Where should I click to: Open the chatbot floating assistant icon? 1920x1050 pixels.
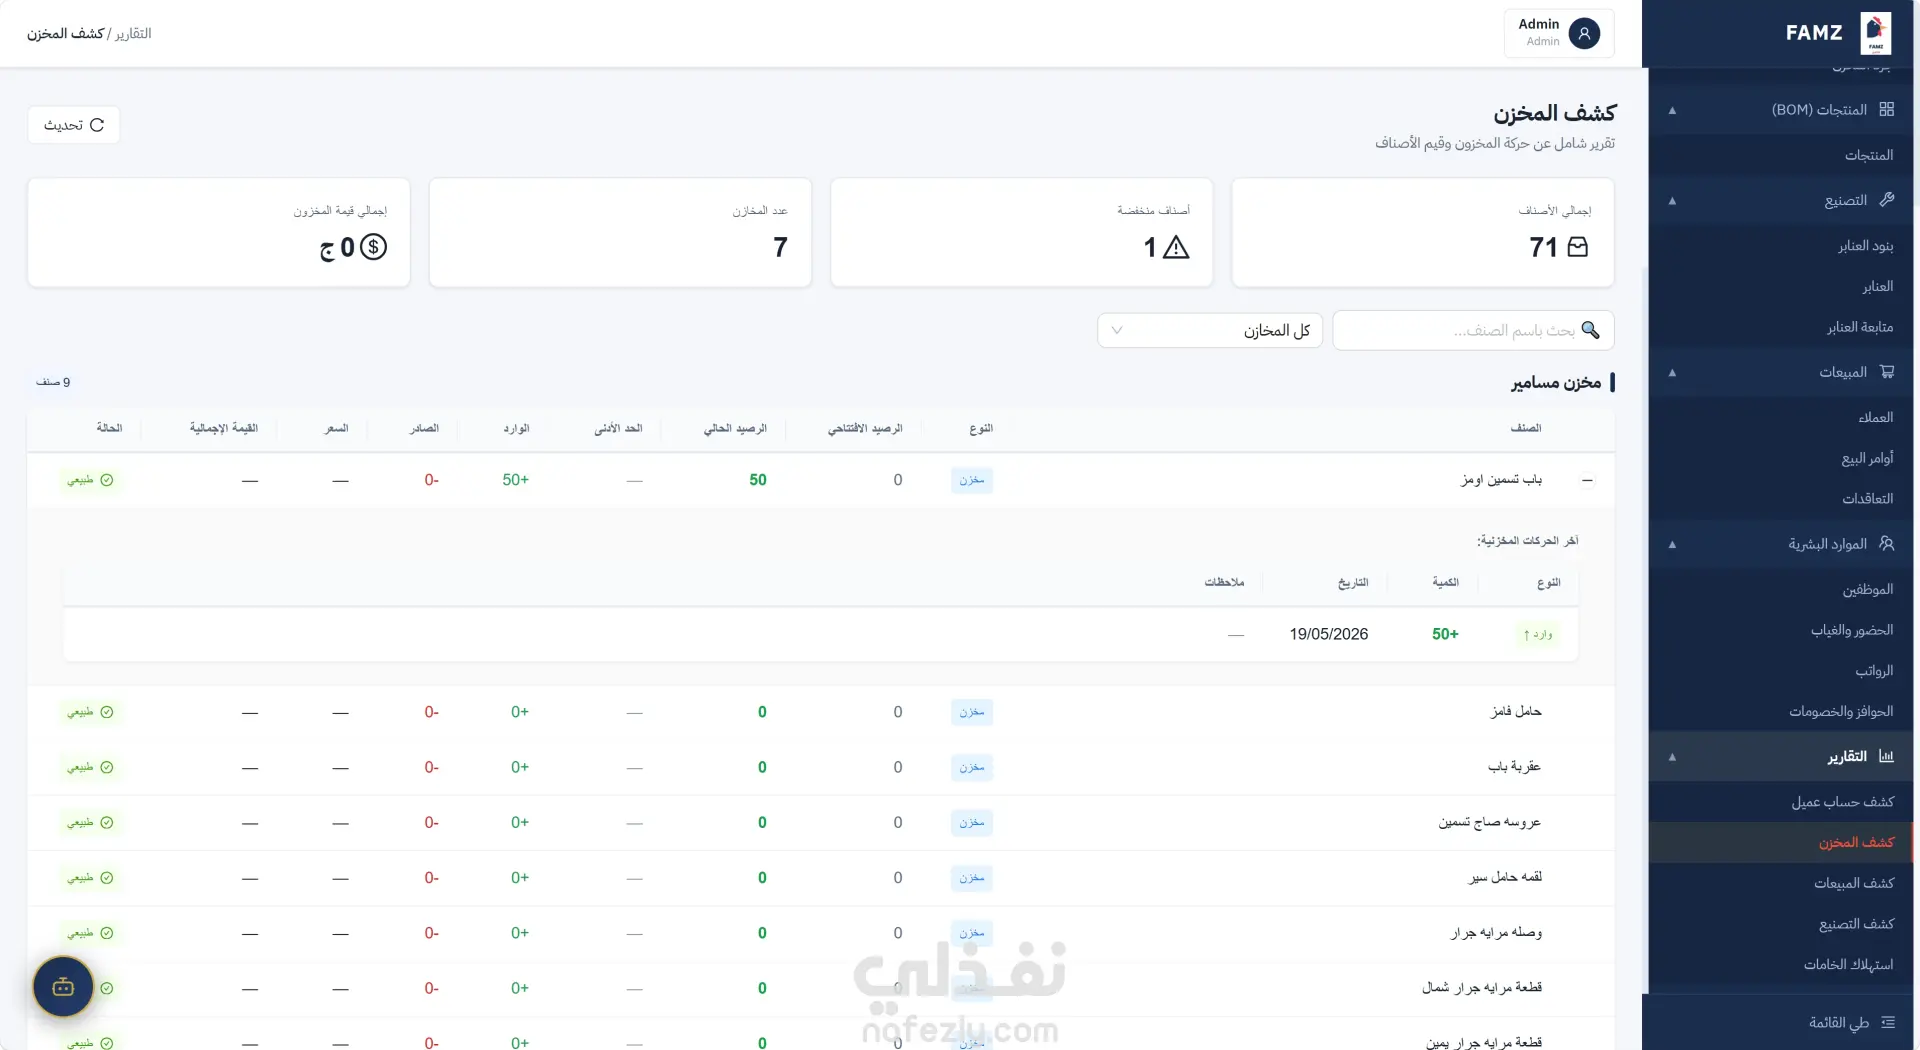(63, 987)
